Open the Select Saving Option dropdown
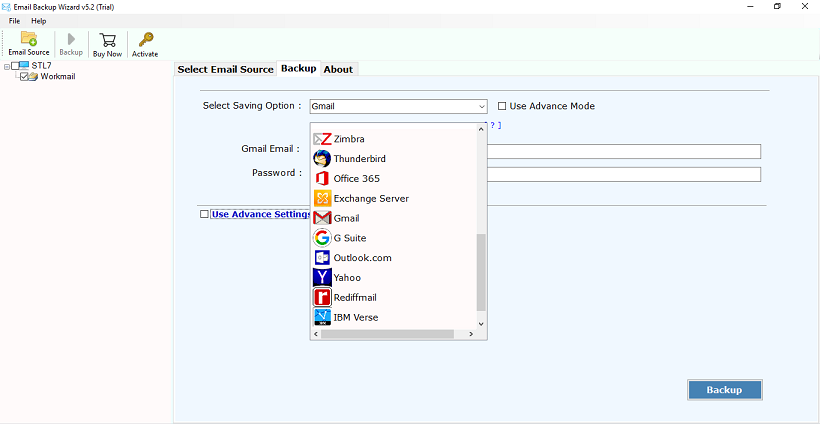Viewport: 821px width, 424px height. [x=398, y=106]
